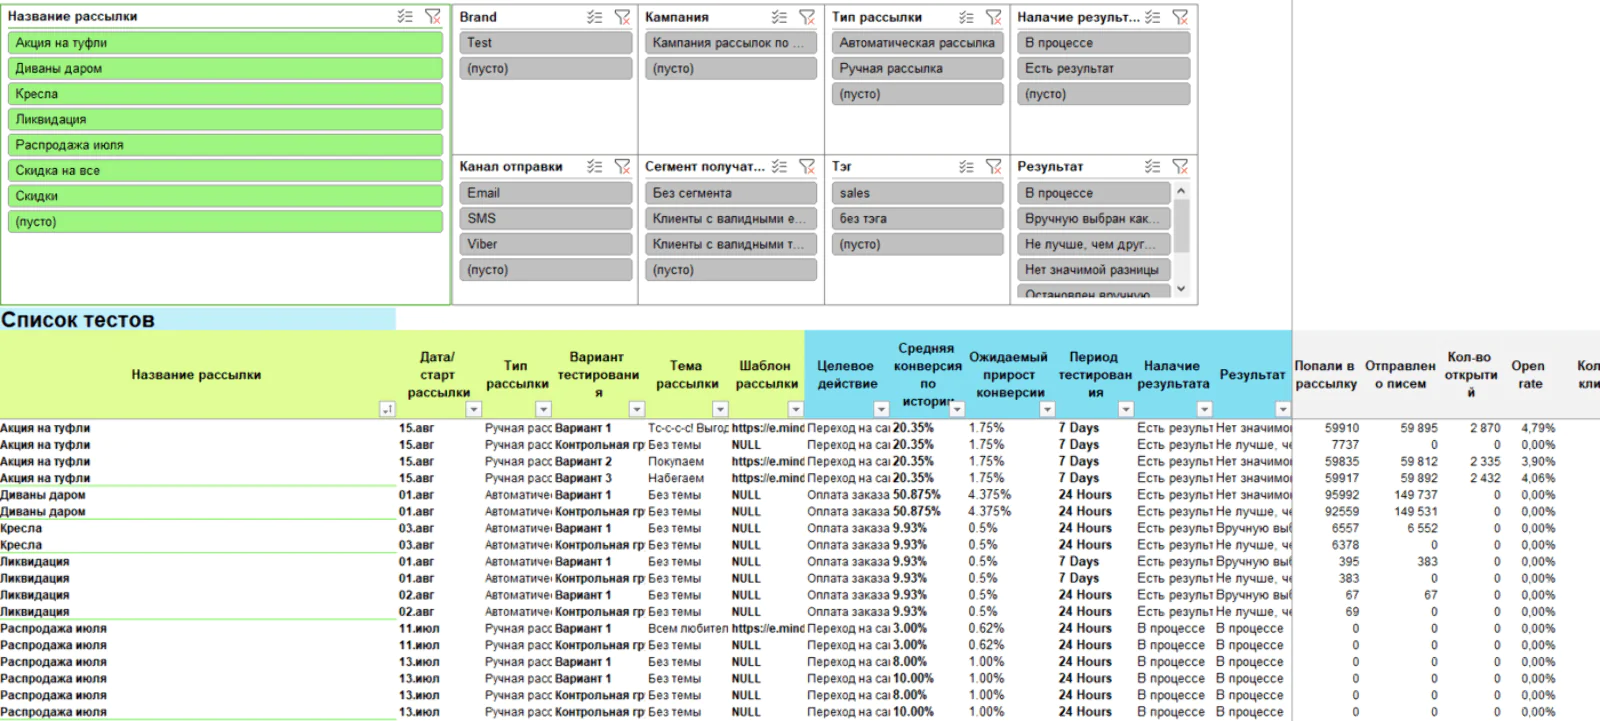The width and height of the screenshot is (1600, 721).
Task: Click Результат slicer scroll up arrow
Action: click(x=1181, y=191)
